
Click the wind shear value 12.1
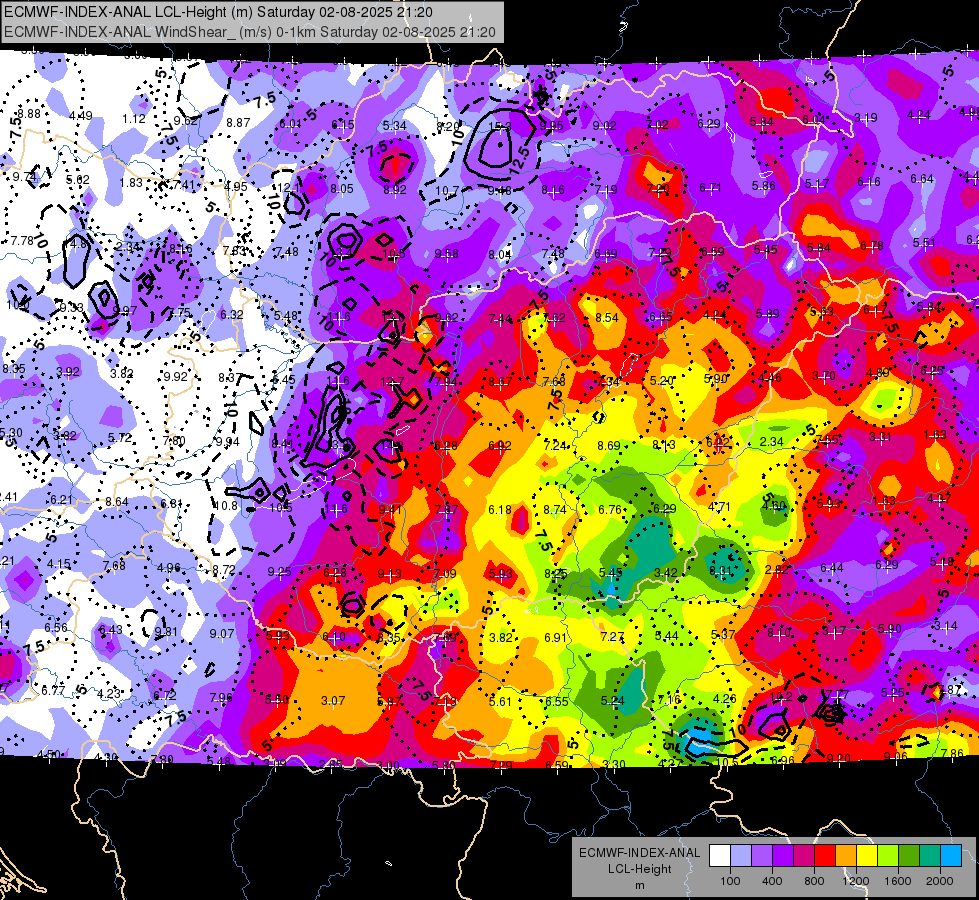click(288, 187)
